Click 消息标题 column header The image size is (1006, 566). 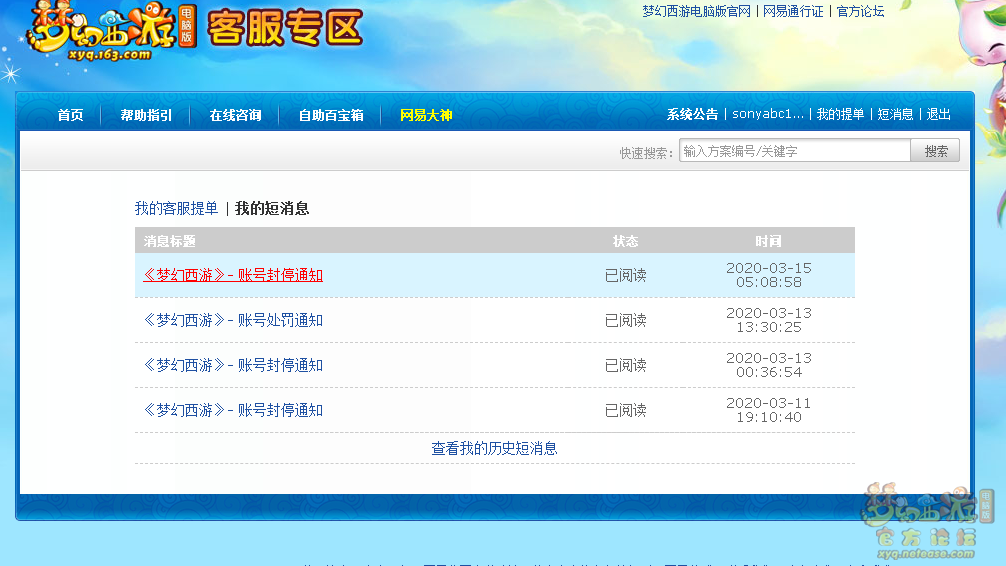tap(169, 241)
